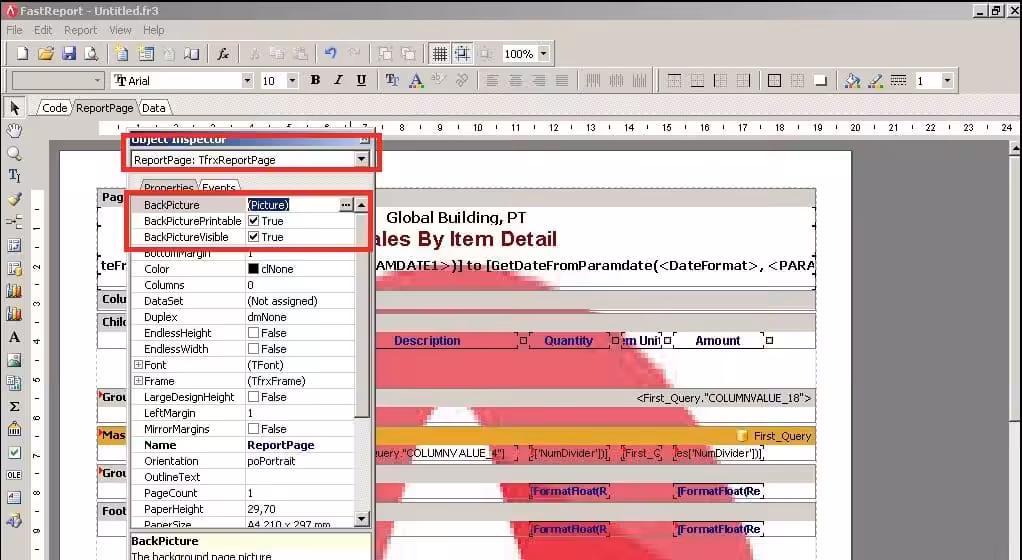Select the object pointer arrow tool
The image size is (1022, 560).
tap(14, 108)
